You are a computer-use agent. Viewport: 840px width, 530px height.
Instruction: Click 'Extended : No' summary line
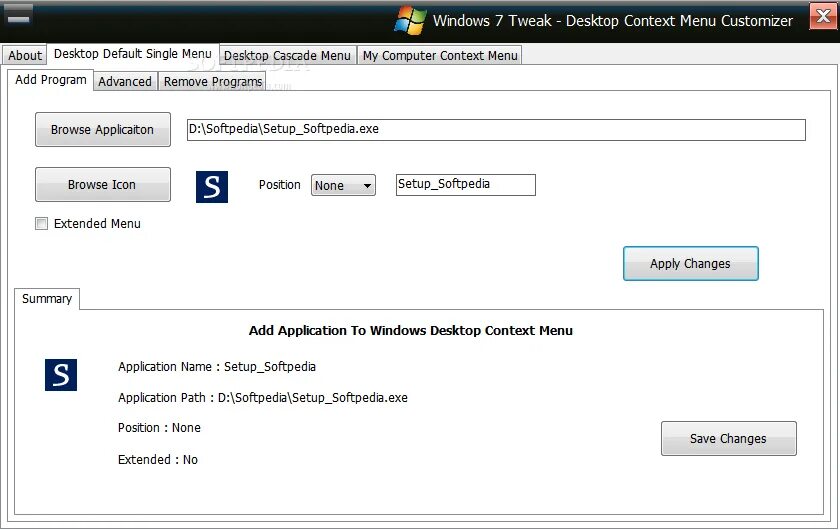point(158,460)
